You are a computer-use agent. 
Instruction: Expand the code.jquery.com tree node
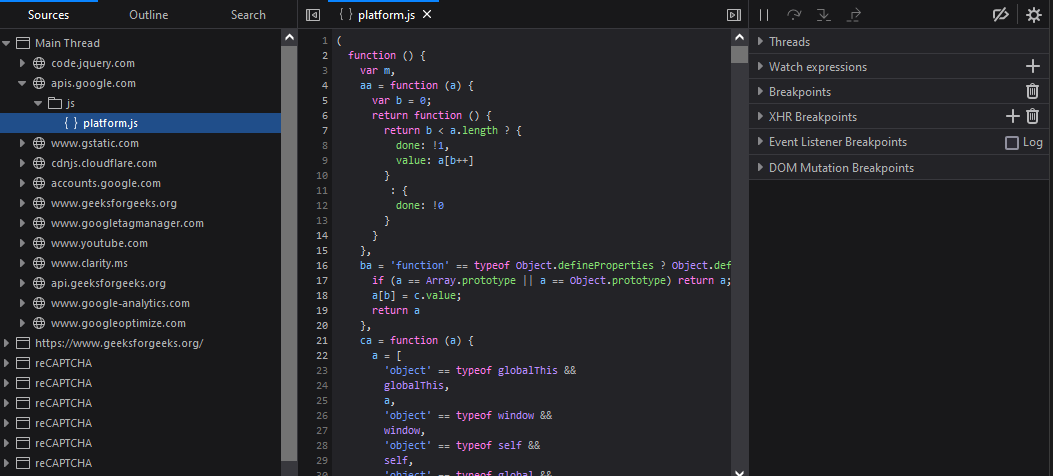(23, 63)
